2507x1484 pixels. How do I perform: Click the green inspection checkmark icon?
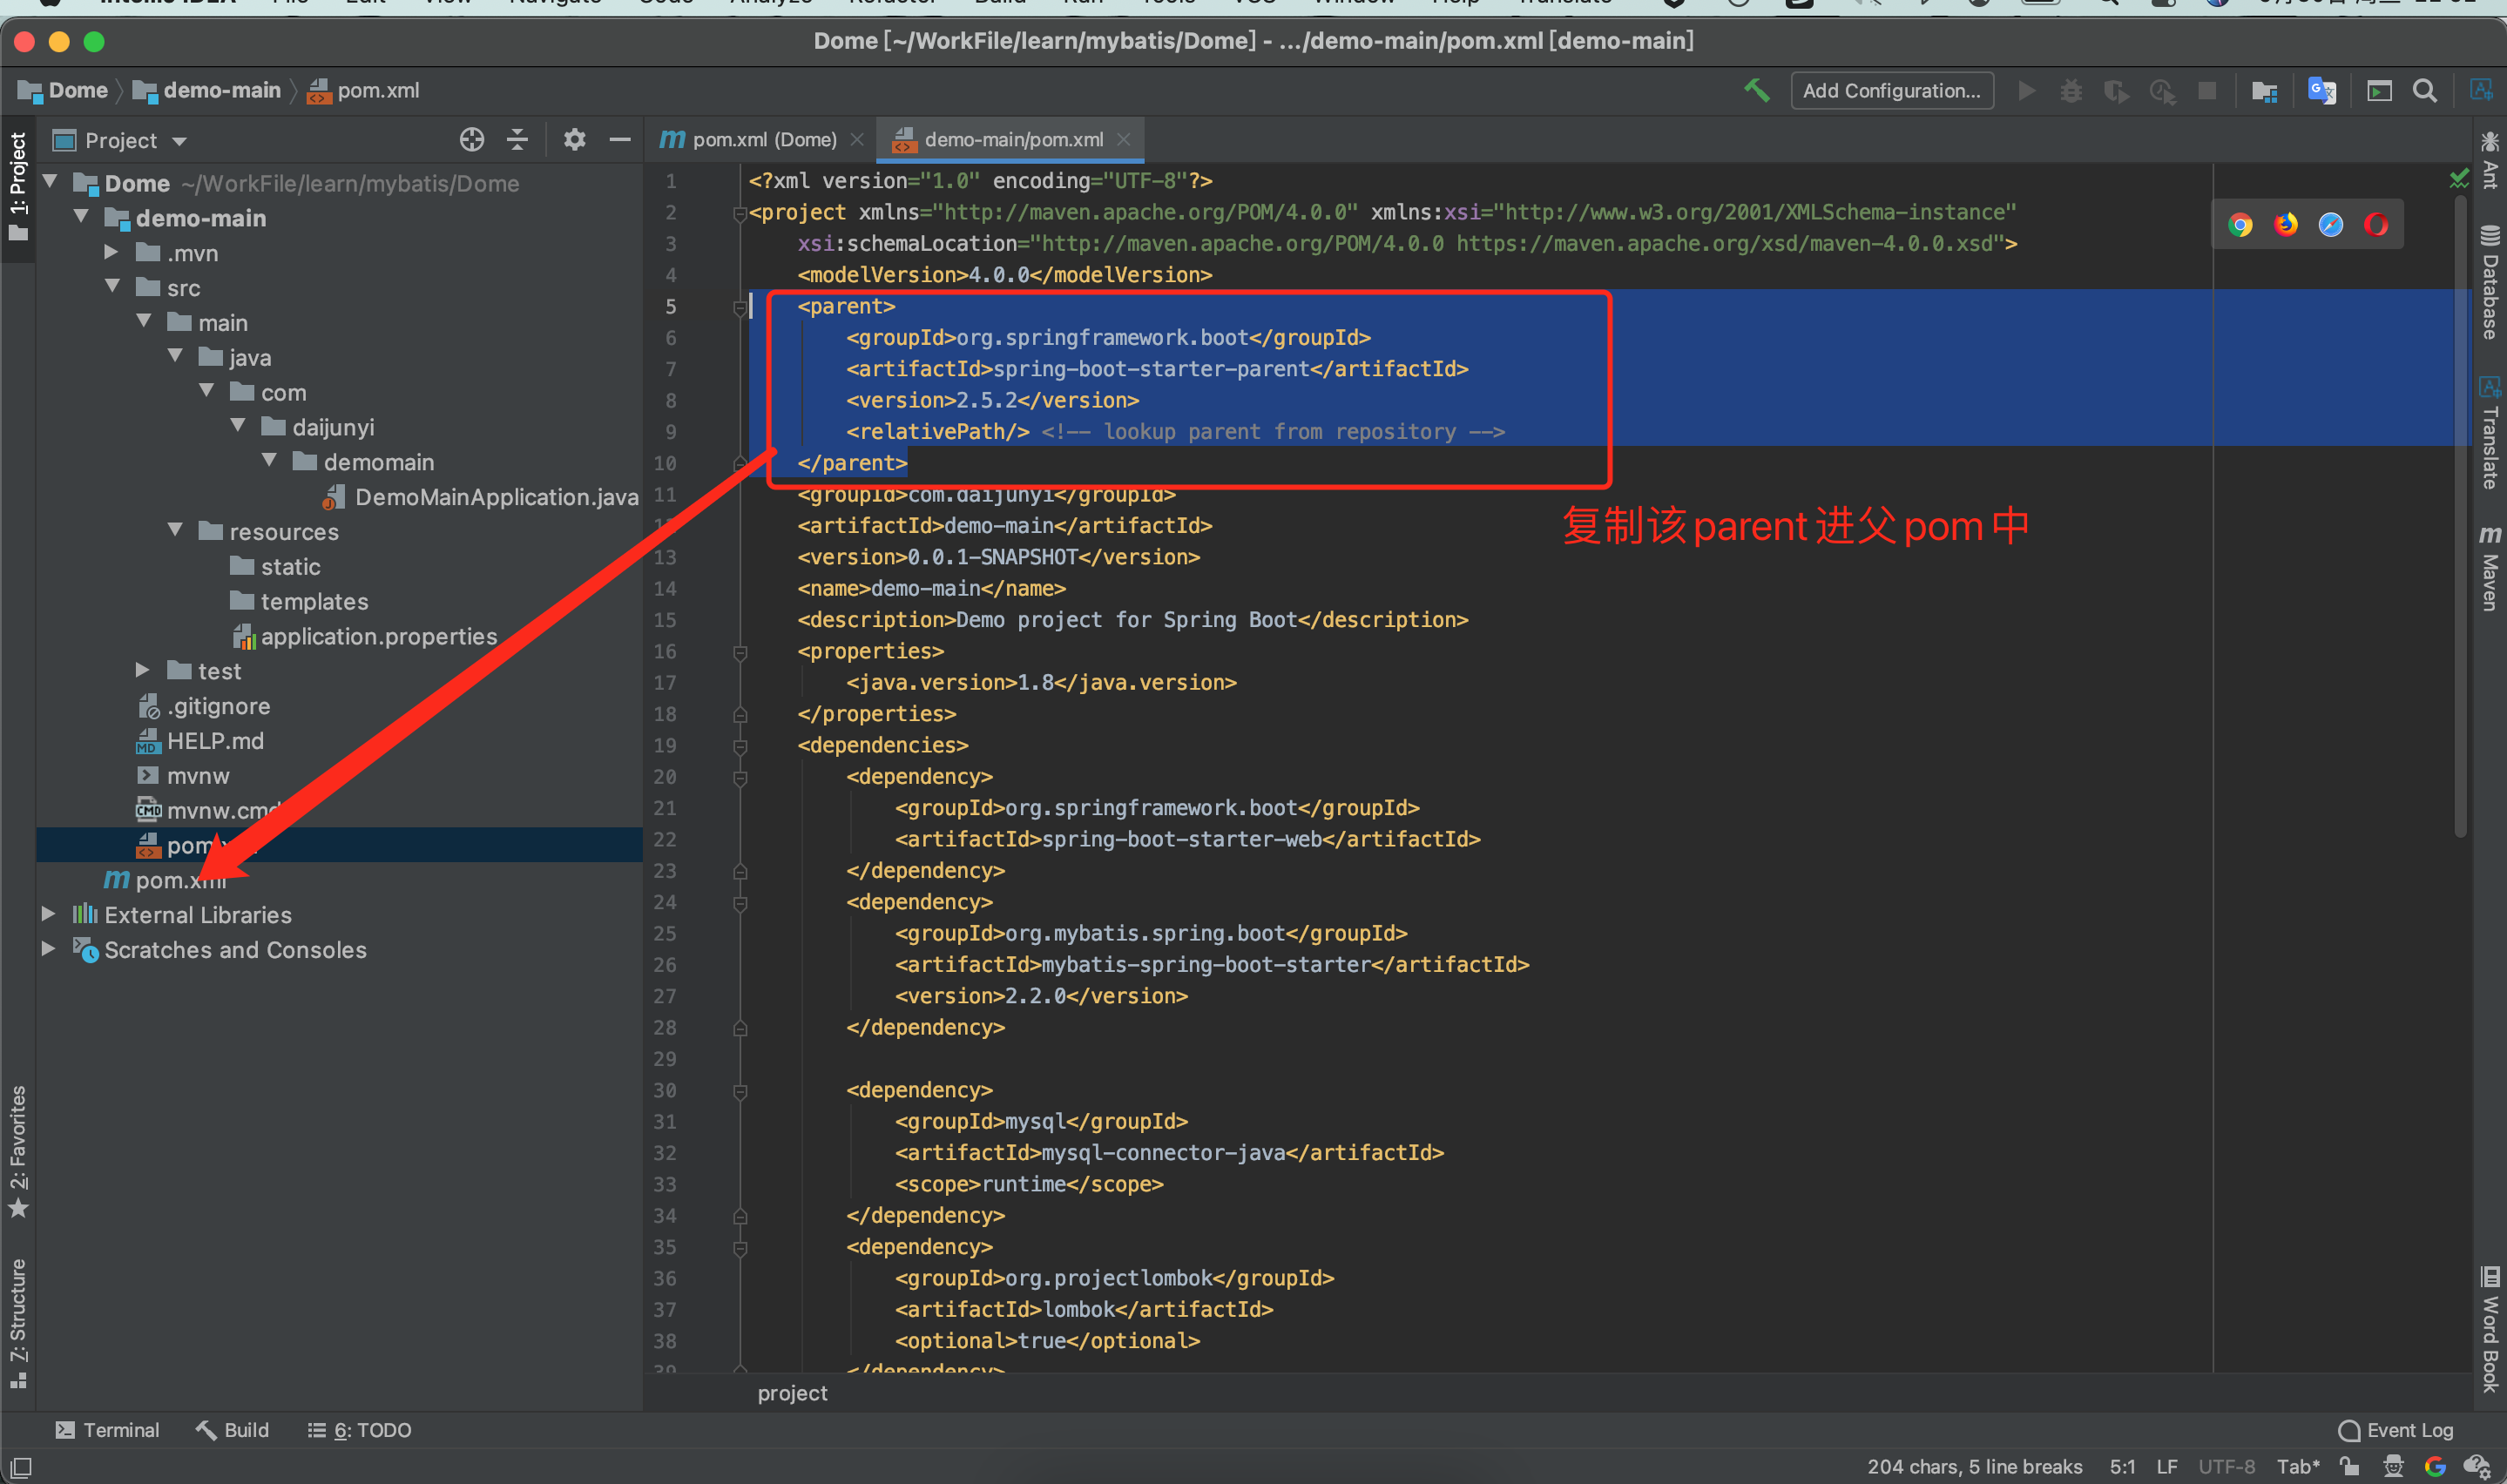pyautogui.click(x=2459, y=179)
